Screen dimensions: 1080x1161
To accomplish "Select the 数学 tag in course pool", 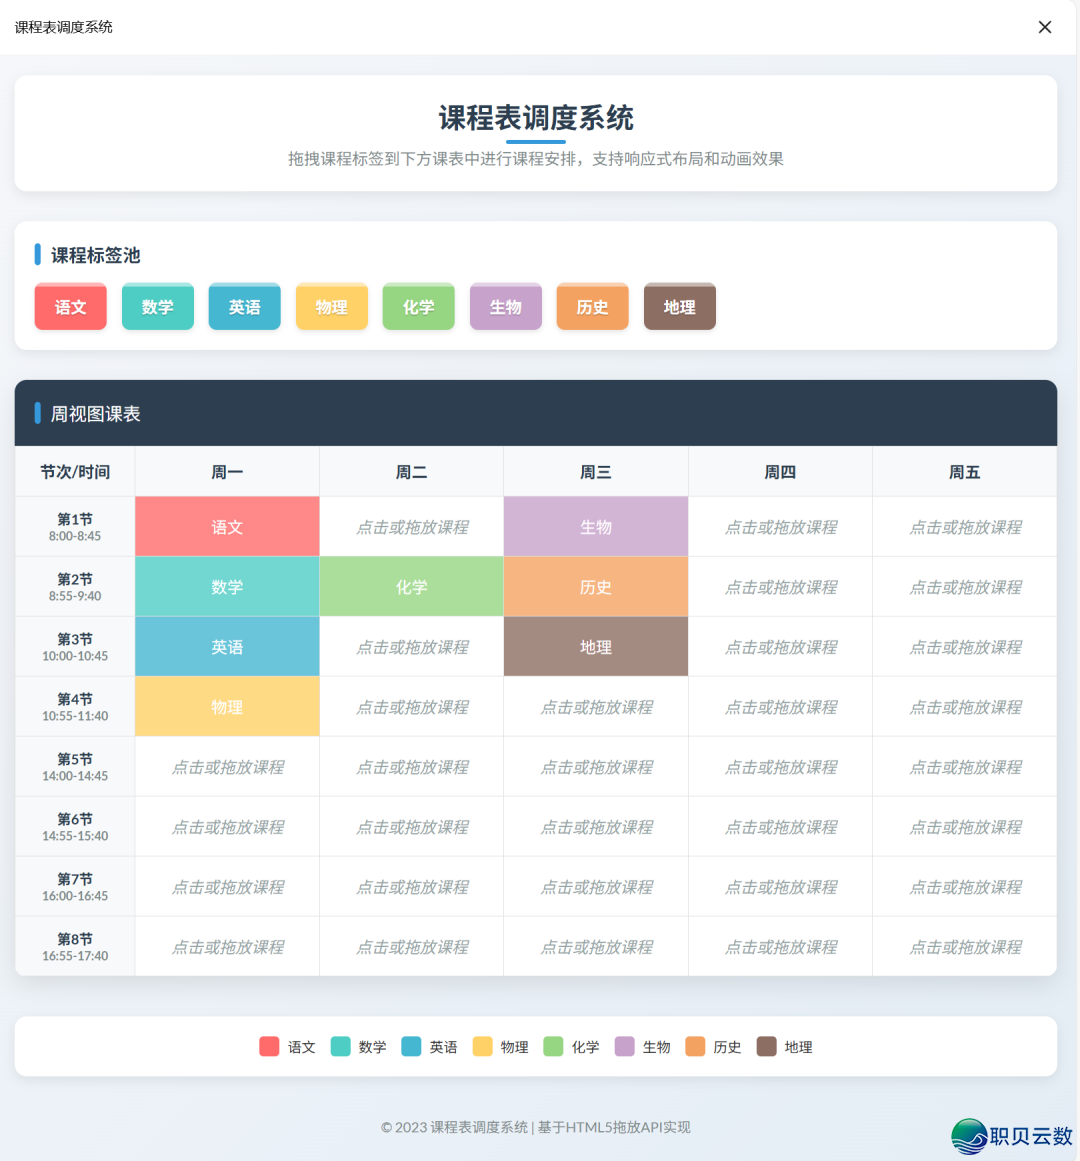I will [158, 307].
